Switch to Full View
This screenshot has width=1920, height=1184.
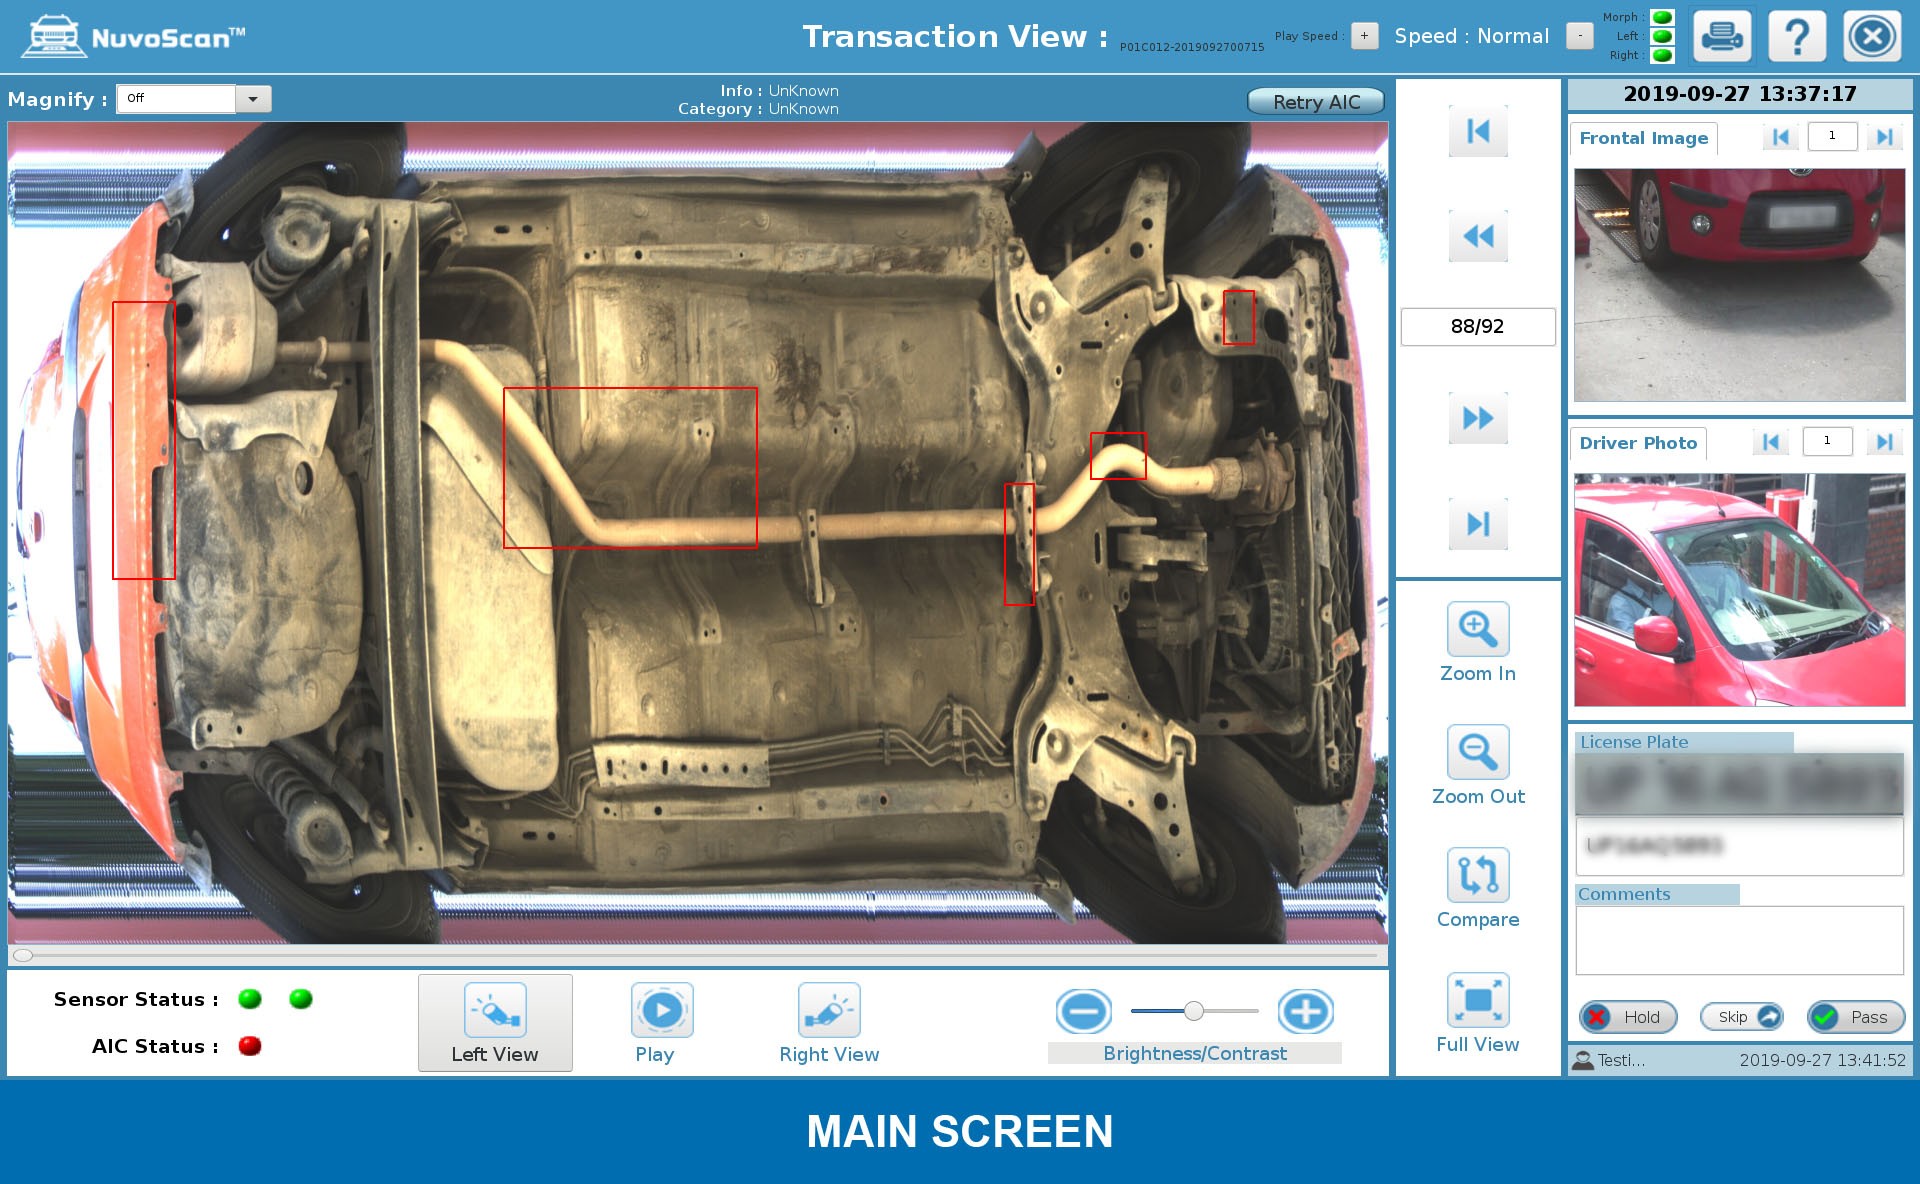1477,1000
